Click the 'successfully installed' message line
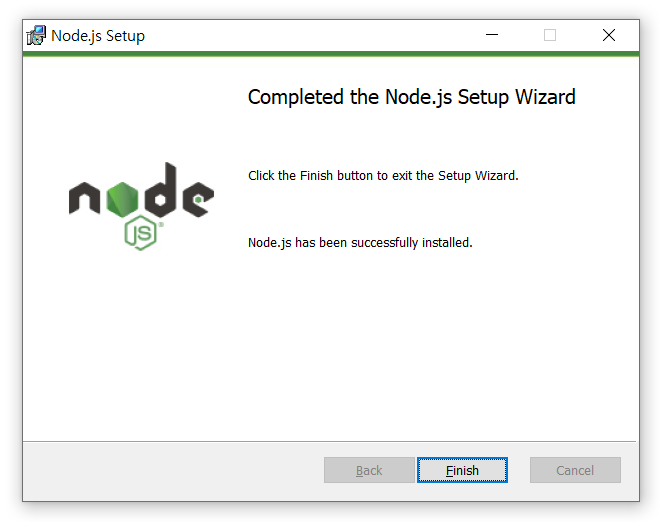The image size is (667, 522). click(360, 242)
